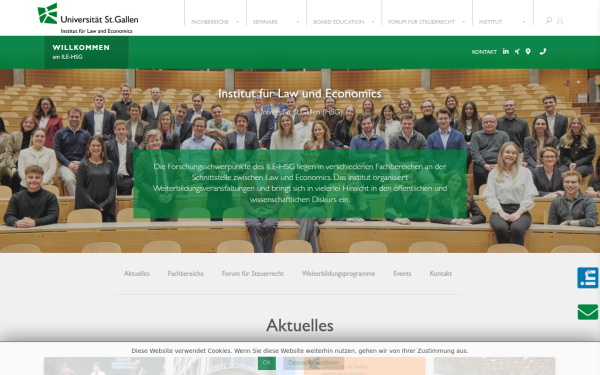This screenshot has width=600, height=375.
Task: Click the Aktuelles heading
Action: [300, 325]
